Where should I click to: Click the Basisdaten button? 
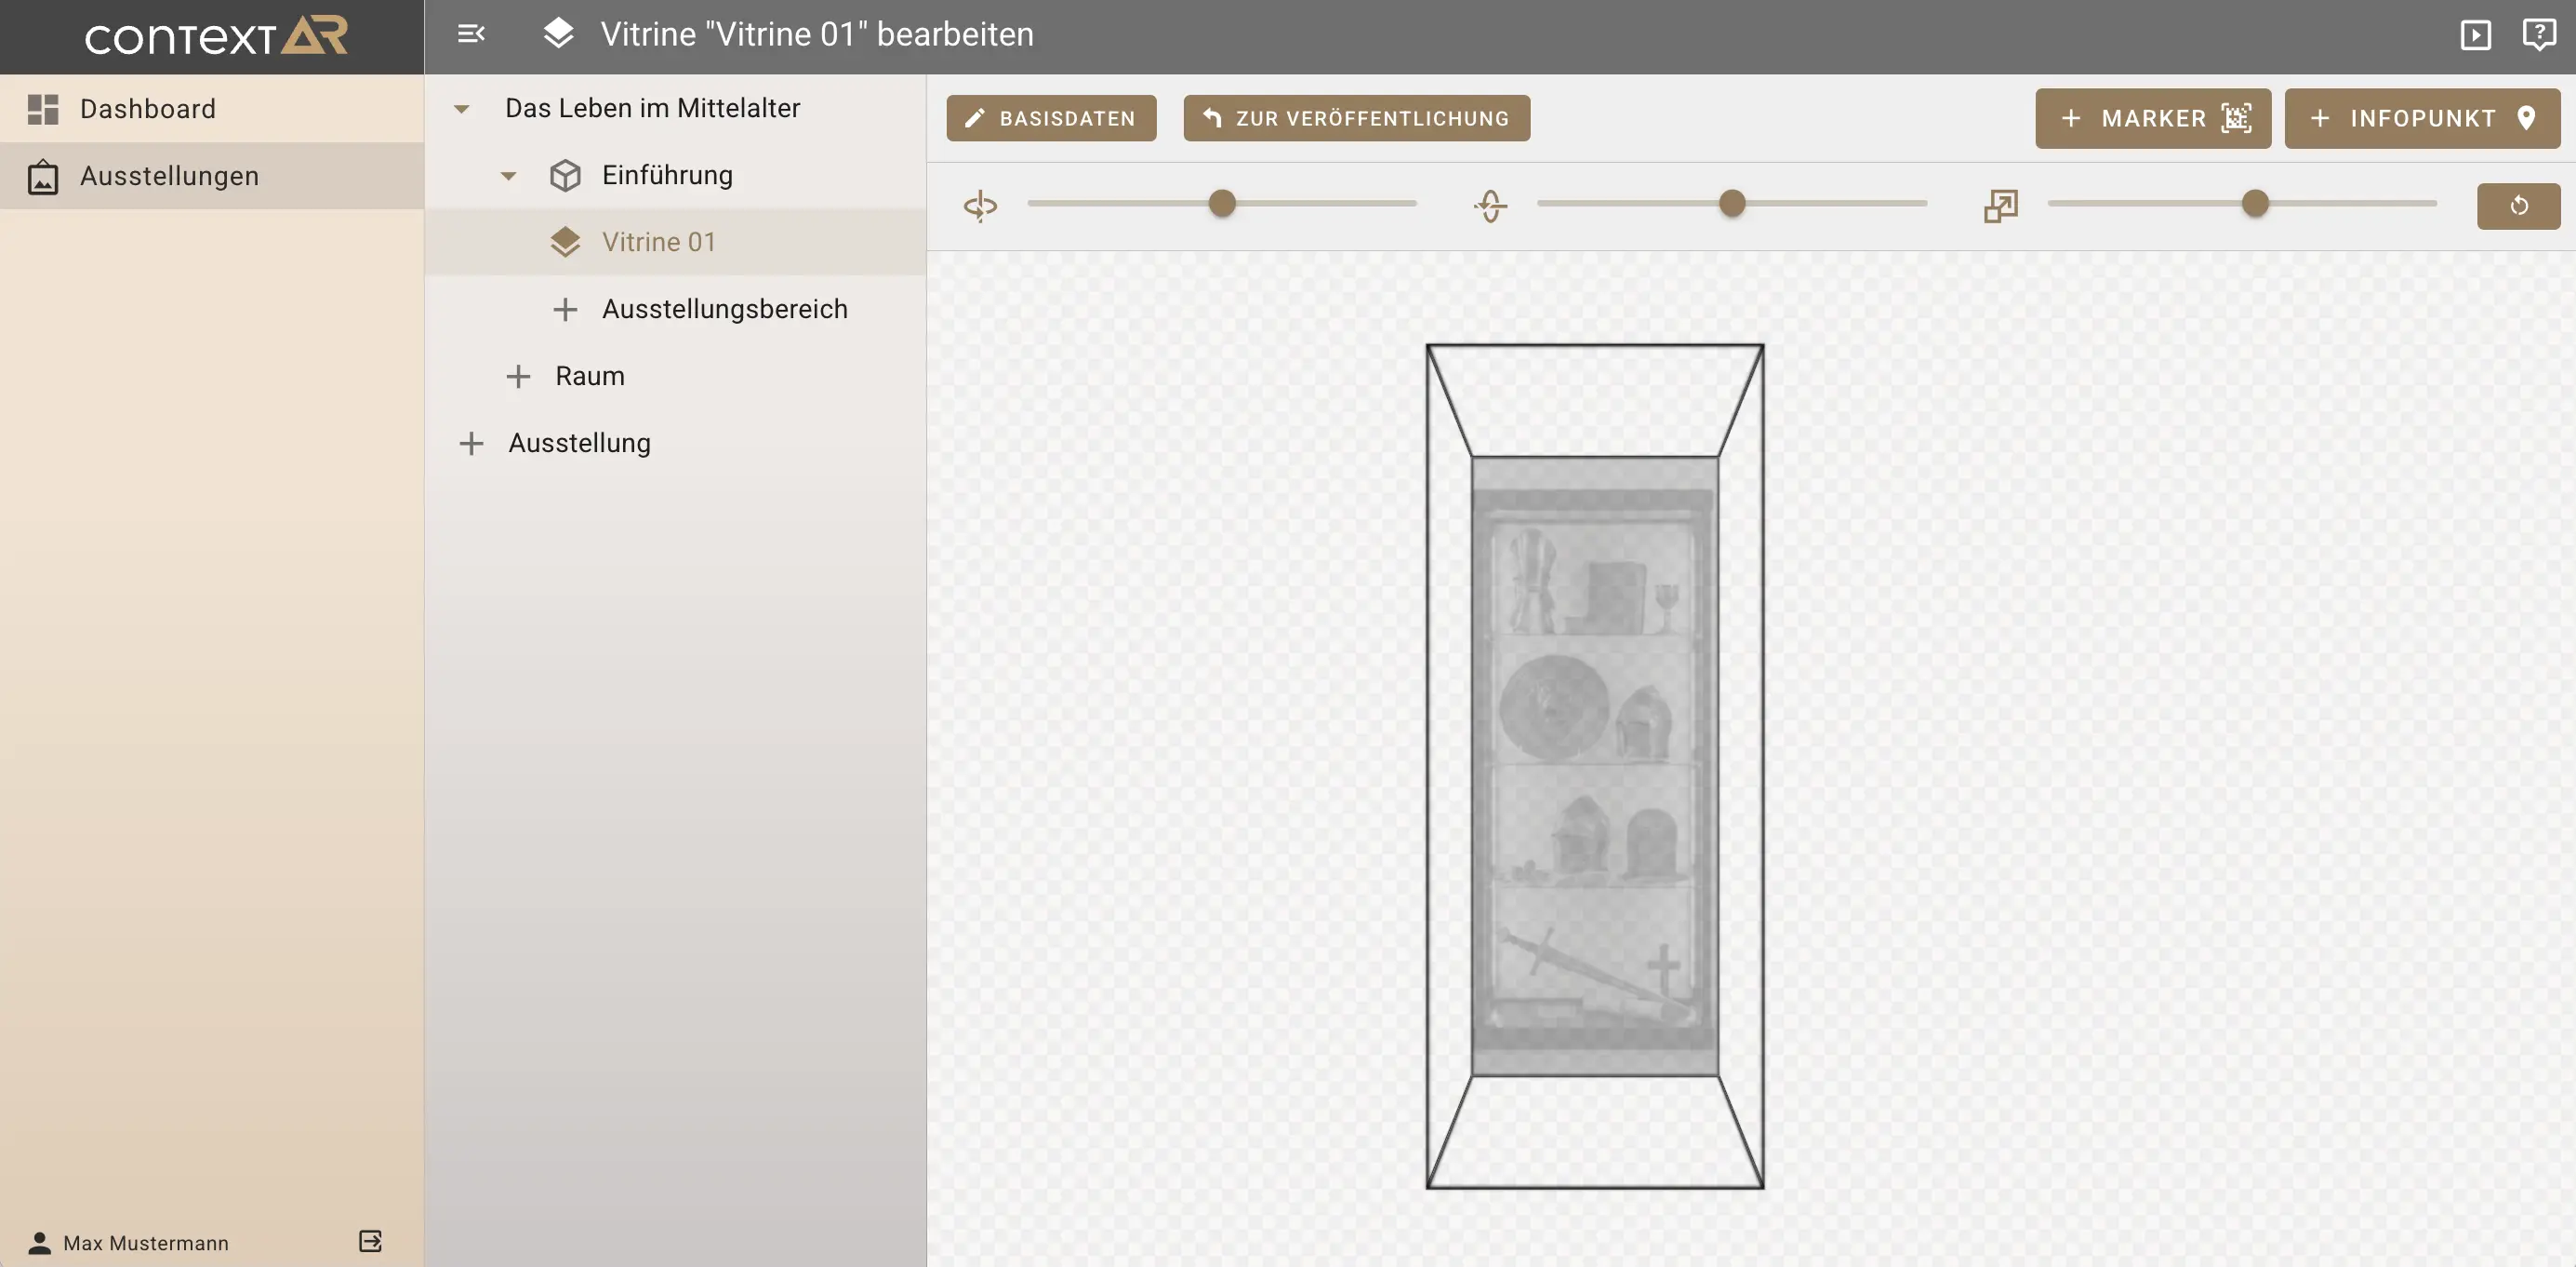pos(1051,118)
